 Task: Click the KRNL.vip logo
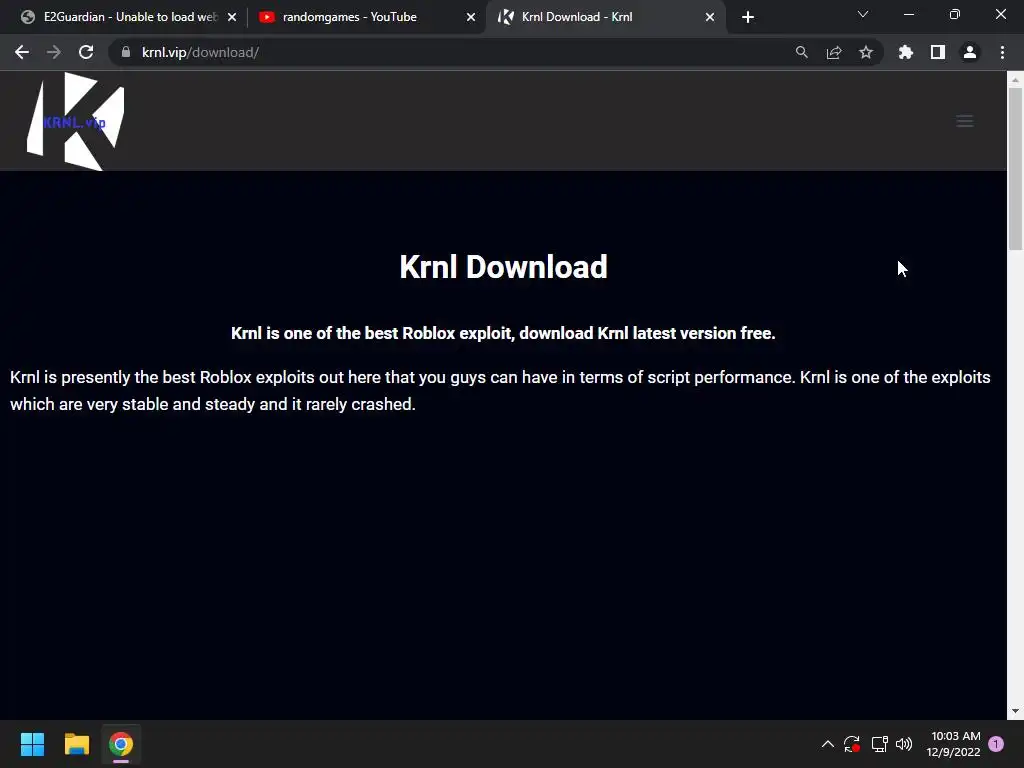[x=75, y=121]
